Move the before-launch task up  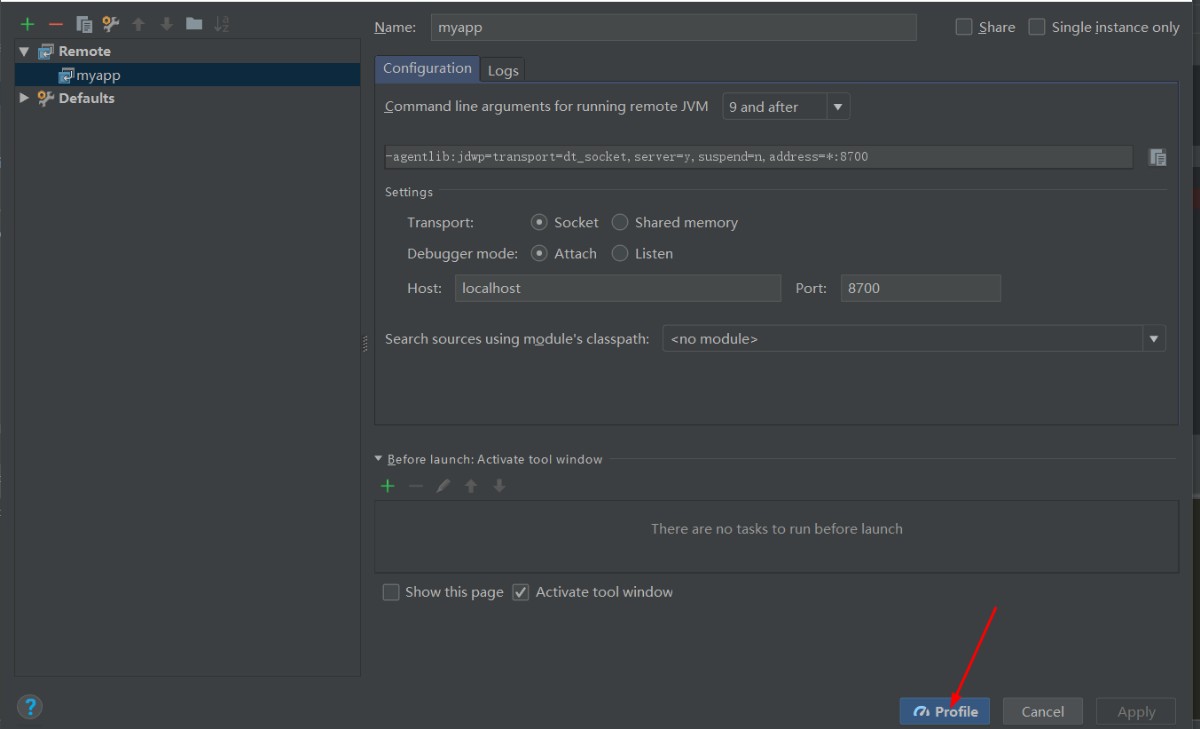(471, 486)
